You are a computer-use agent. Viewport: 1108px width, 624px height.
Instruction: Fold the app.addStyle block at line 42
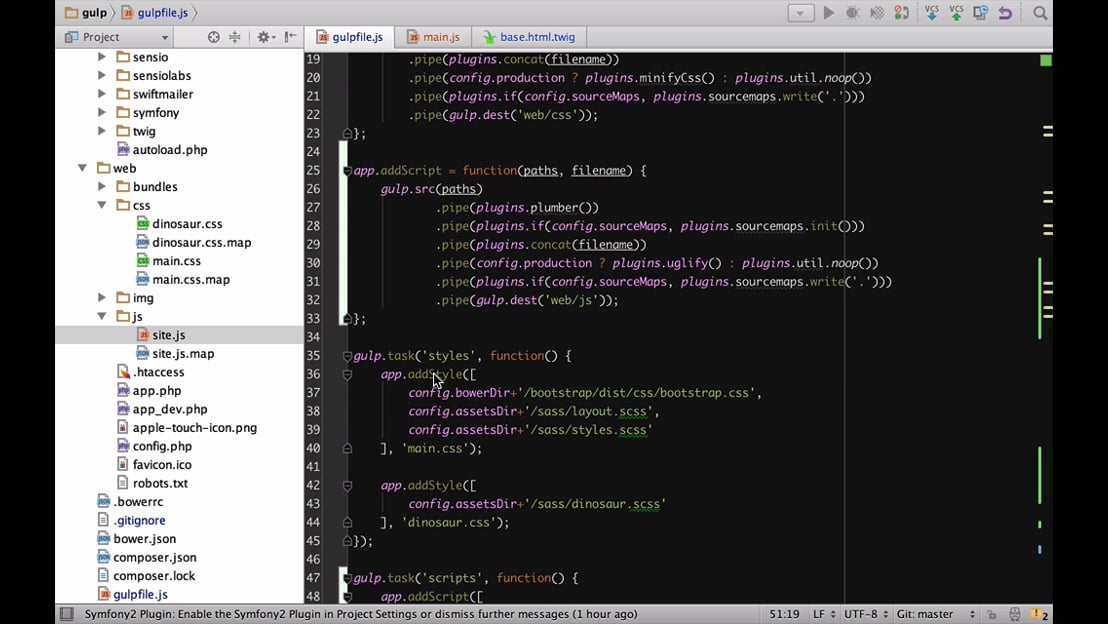coord(347,485)
